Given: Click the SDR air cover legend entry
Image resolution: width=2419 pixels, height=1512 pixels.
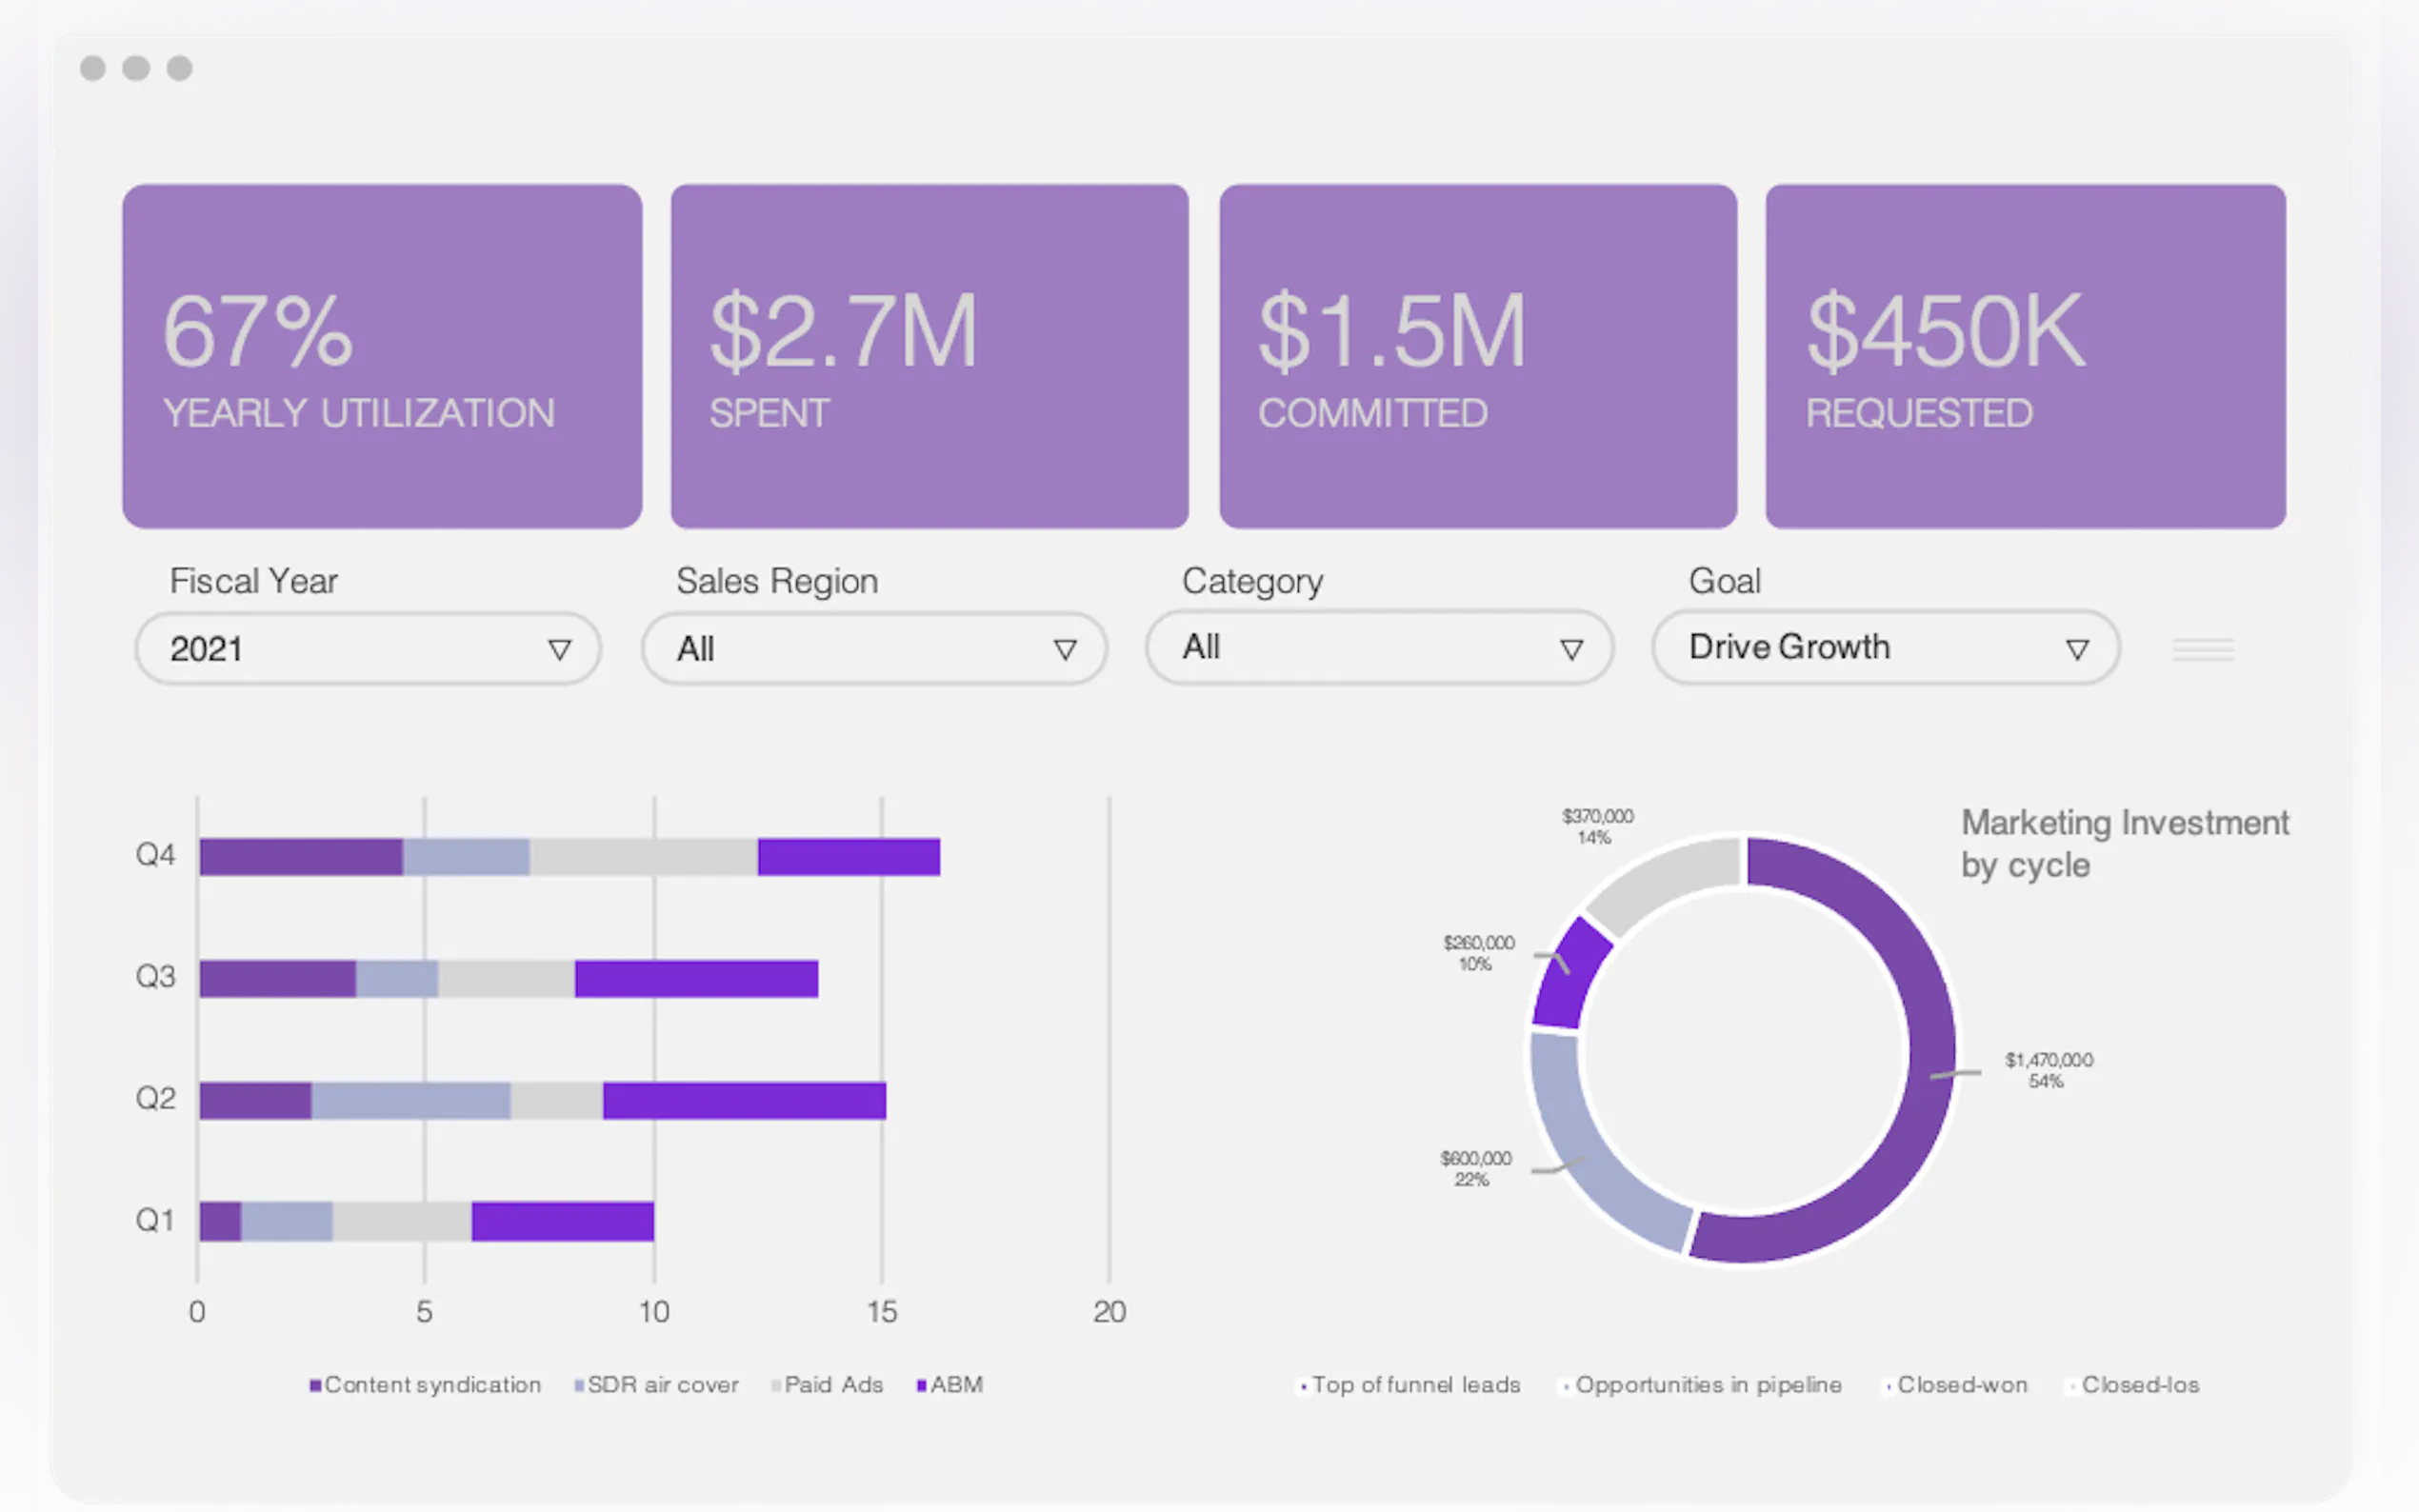Looking at the screenshot, I should click(x=661, y=1385).
